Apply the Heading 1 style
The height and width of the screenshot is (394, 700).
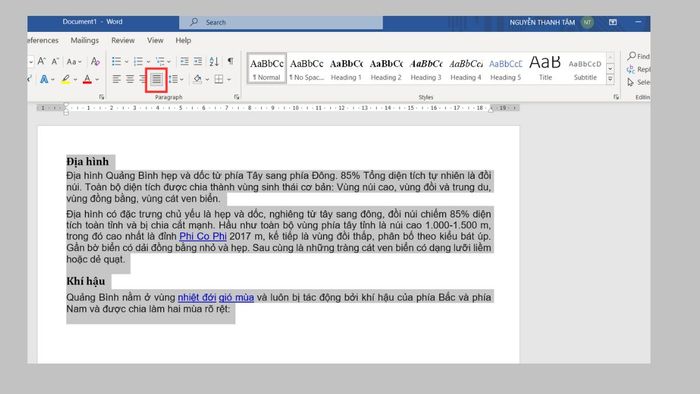[346, 69]
